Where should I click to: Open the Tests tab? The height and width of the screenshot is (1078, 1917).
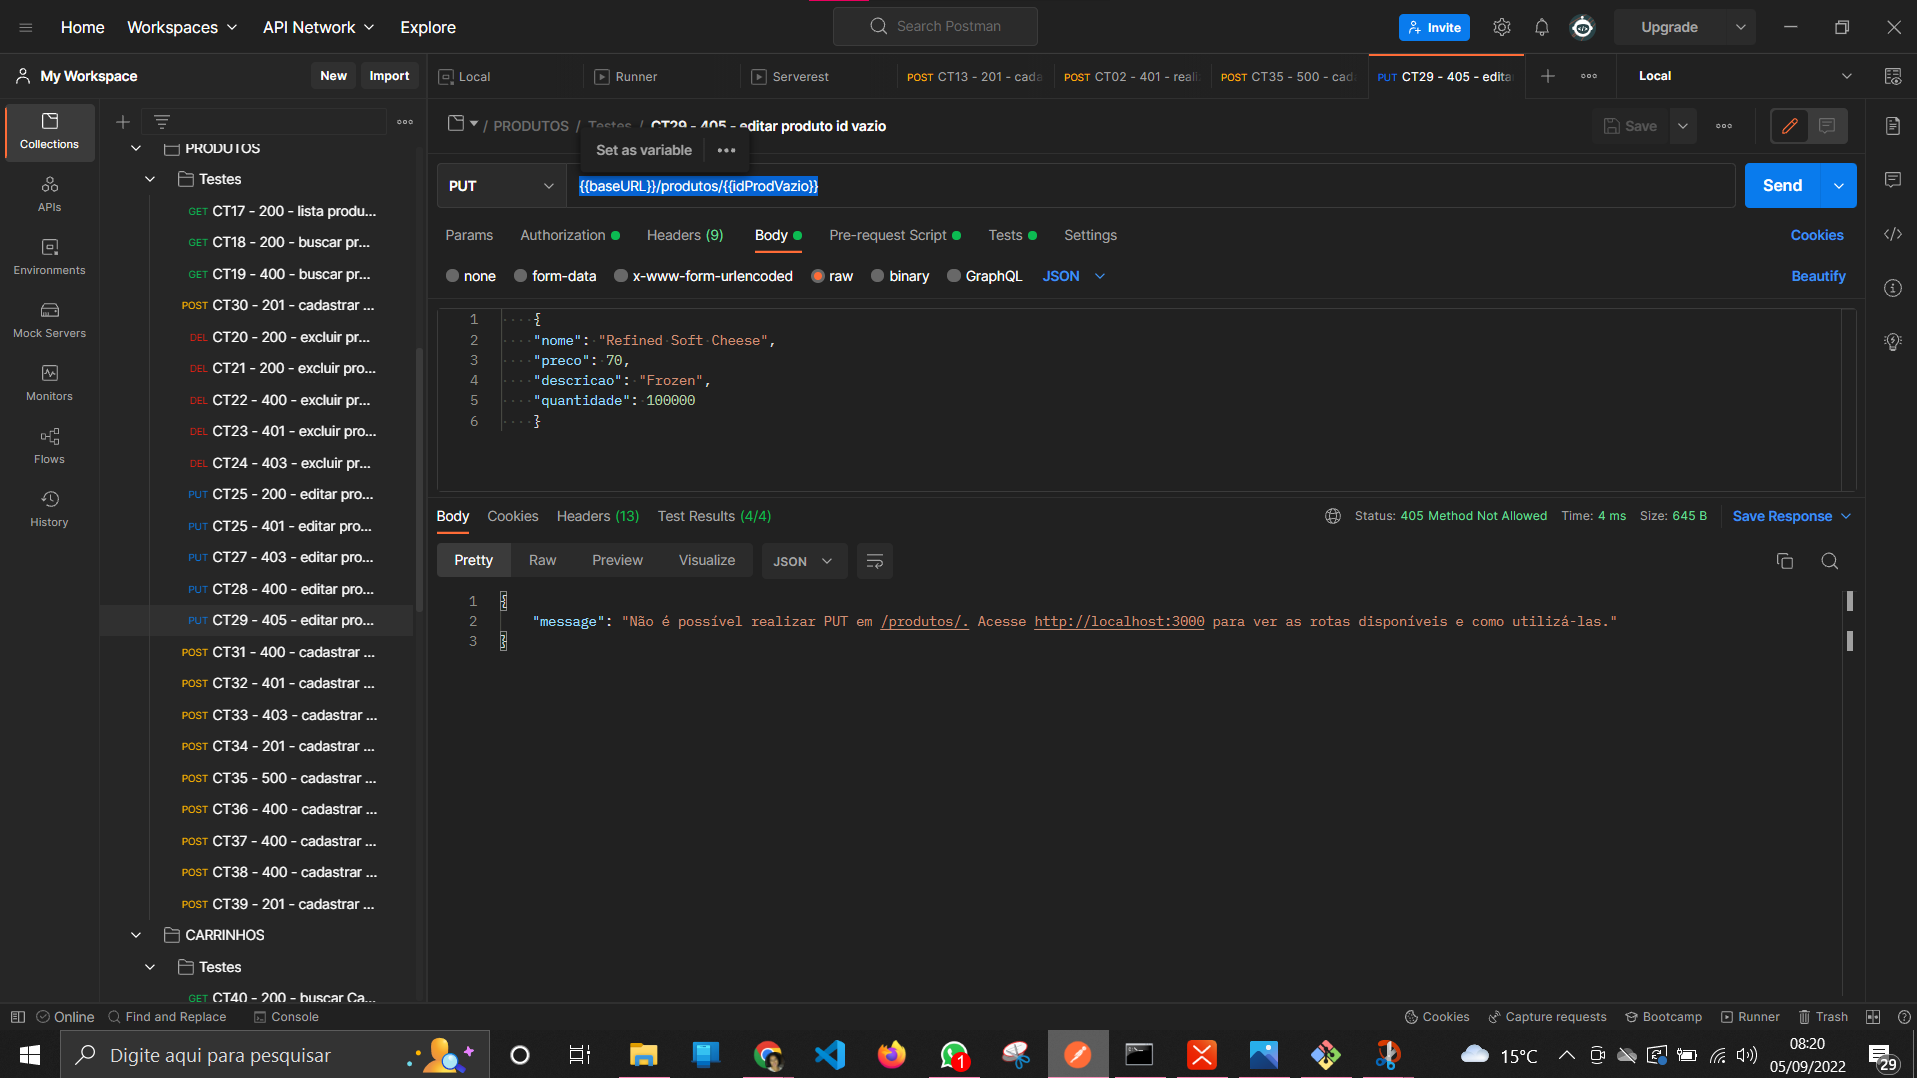pos(1012,235)
